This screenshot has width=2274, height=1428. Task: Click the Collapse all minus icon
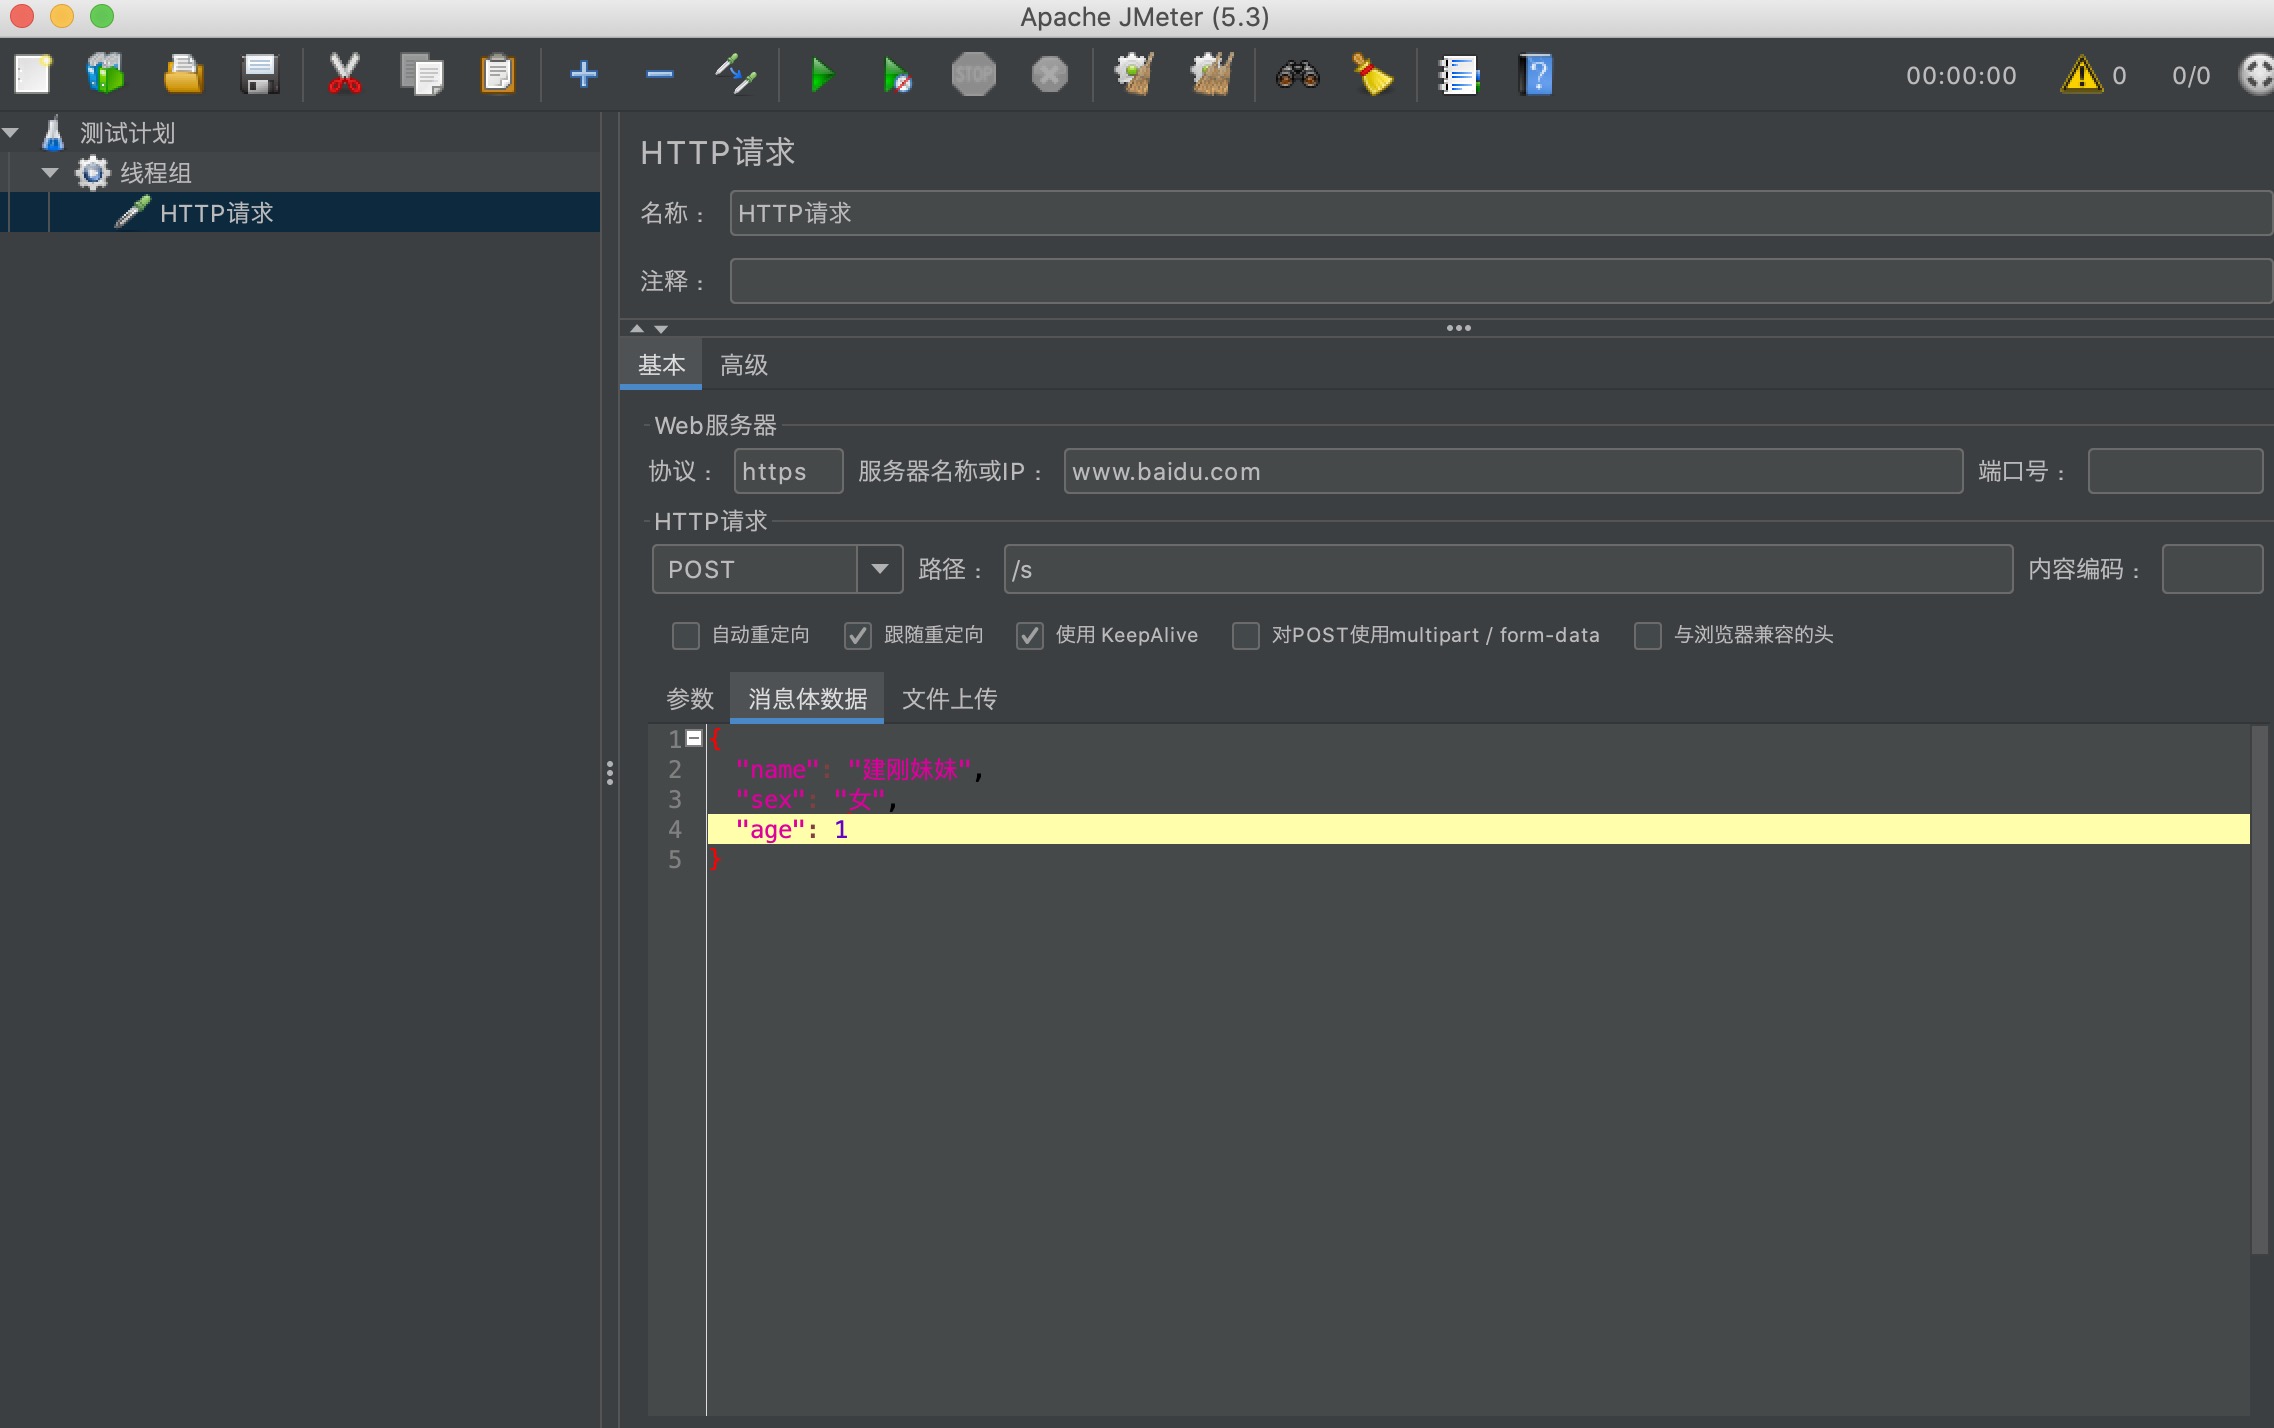pyautogui.click(x=660, y=75)
